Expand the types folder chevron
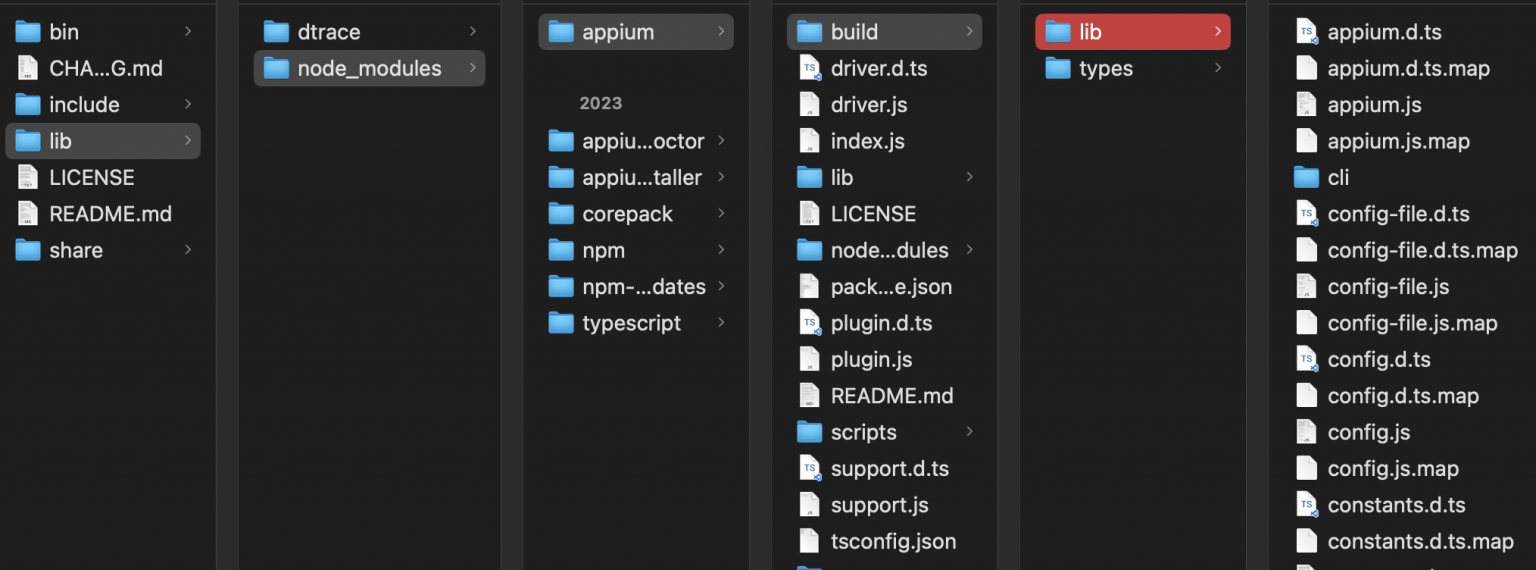The width and height of the screenshot is (1536, 570). pos(1218,68)
